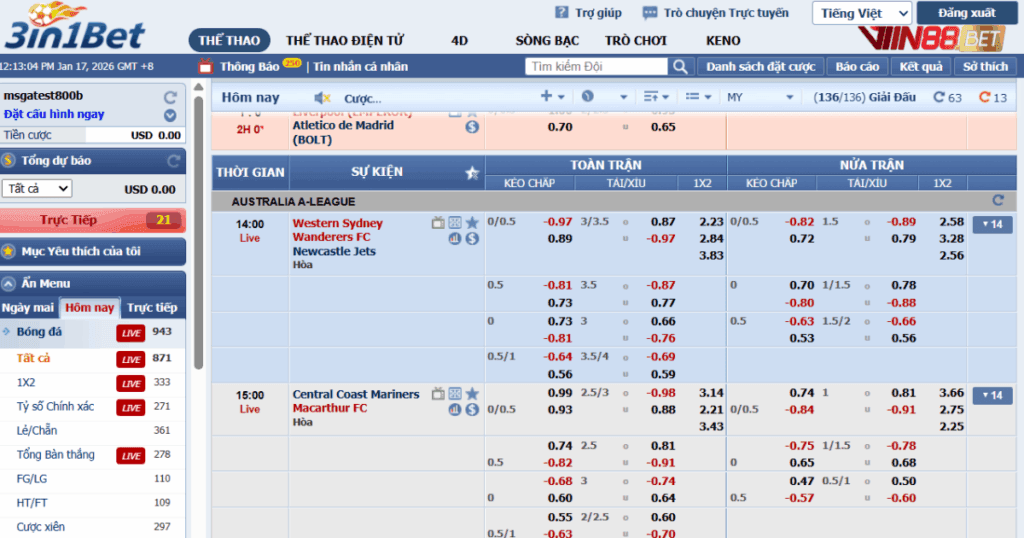Open live TV icon for Western Sydney match

[x=438, y=223]
